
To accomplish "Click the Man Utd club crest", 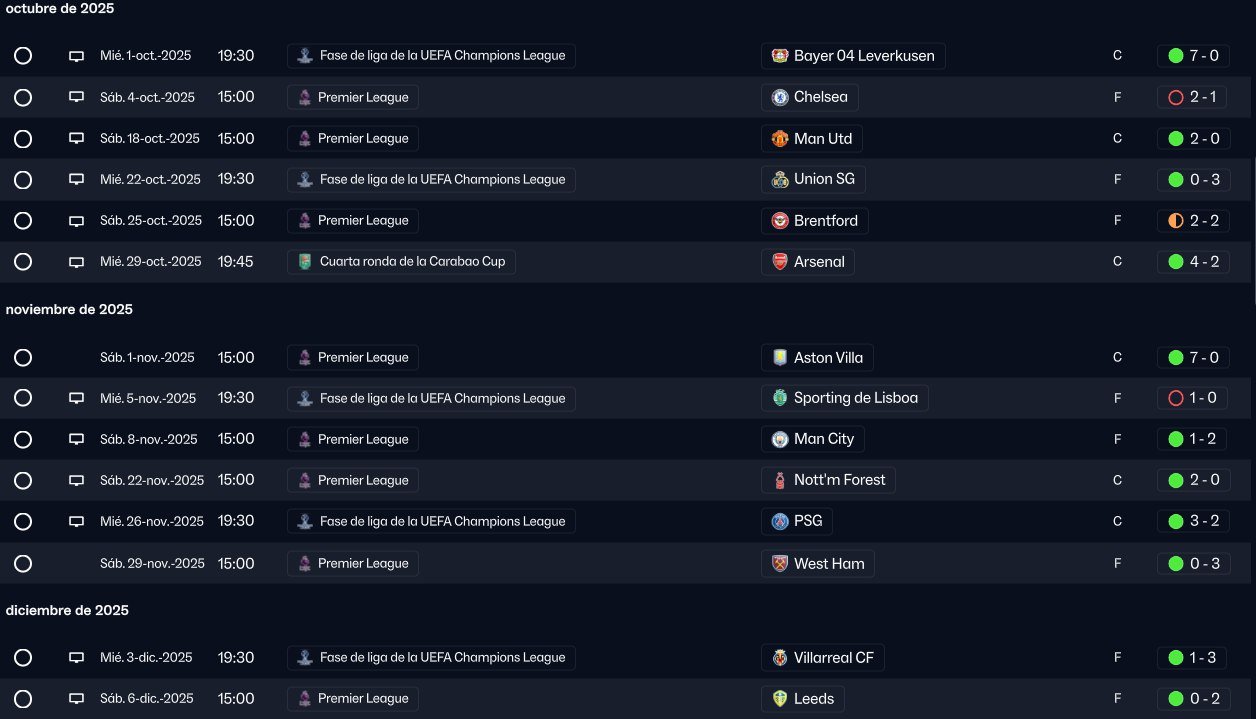I will [780, 138].
